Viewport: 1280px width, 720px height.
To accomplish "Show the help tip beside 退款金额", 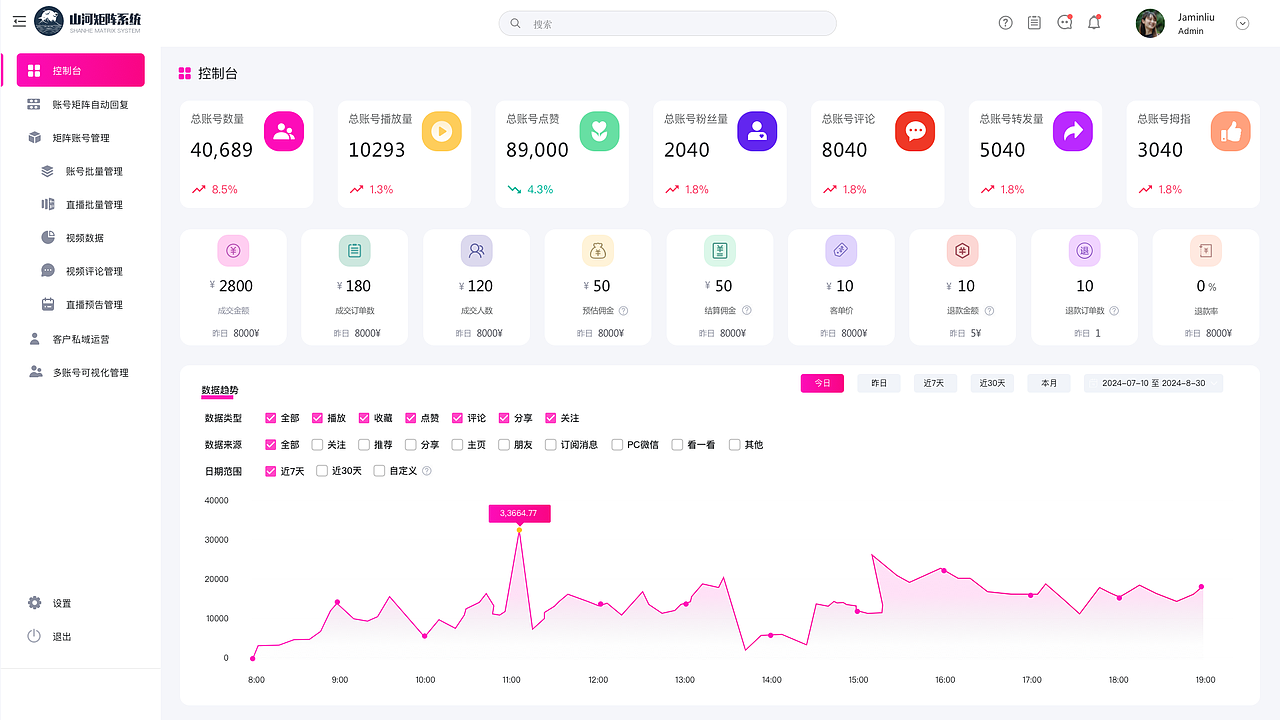I will (989, 311).
